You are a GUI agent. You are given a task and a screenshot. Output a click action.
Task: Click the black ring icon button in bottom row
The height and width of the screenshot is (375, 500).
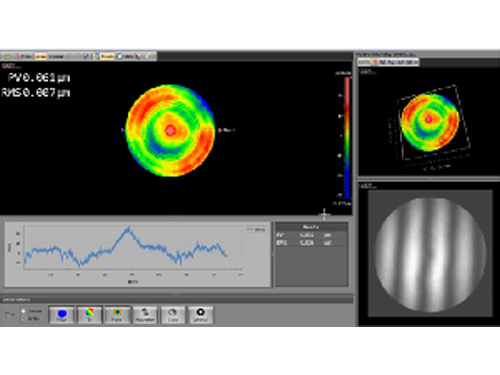click(200, 315)
